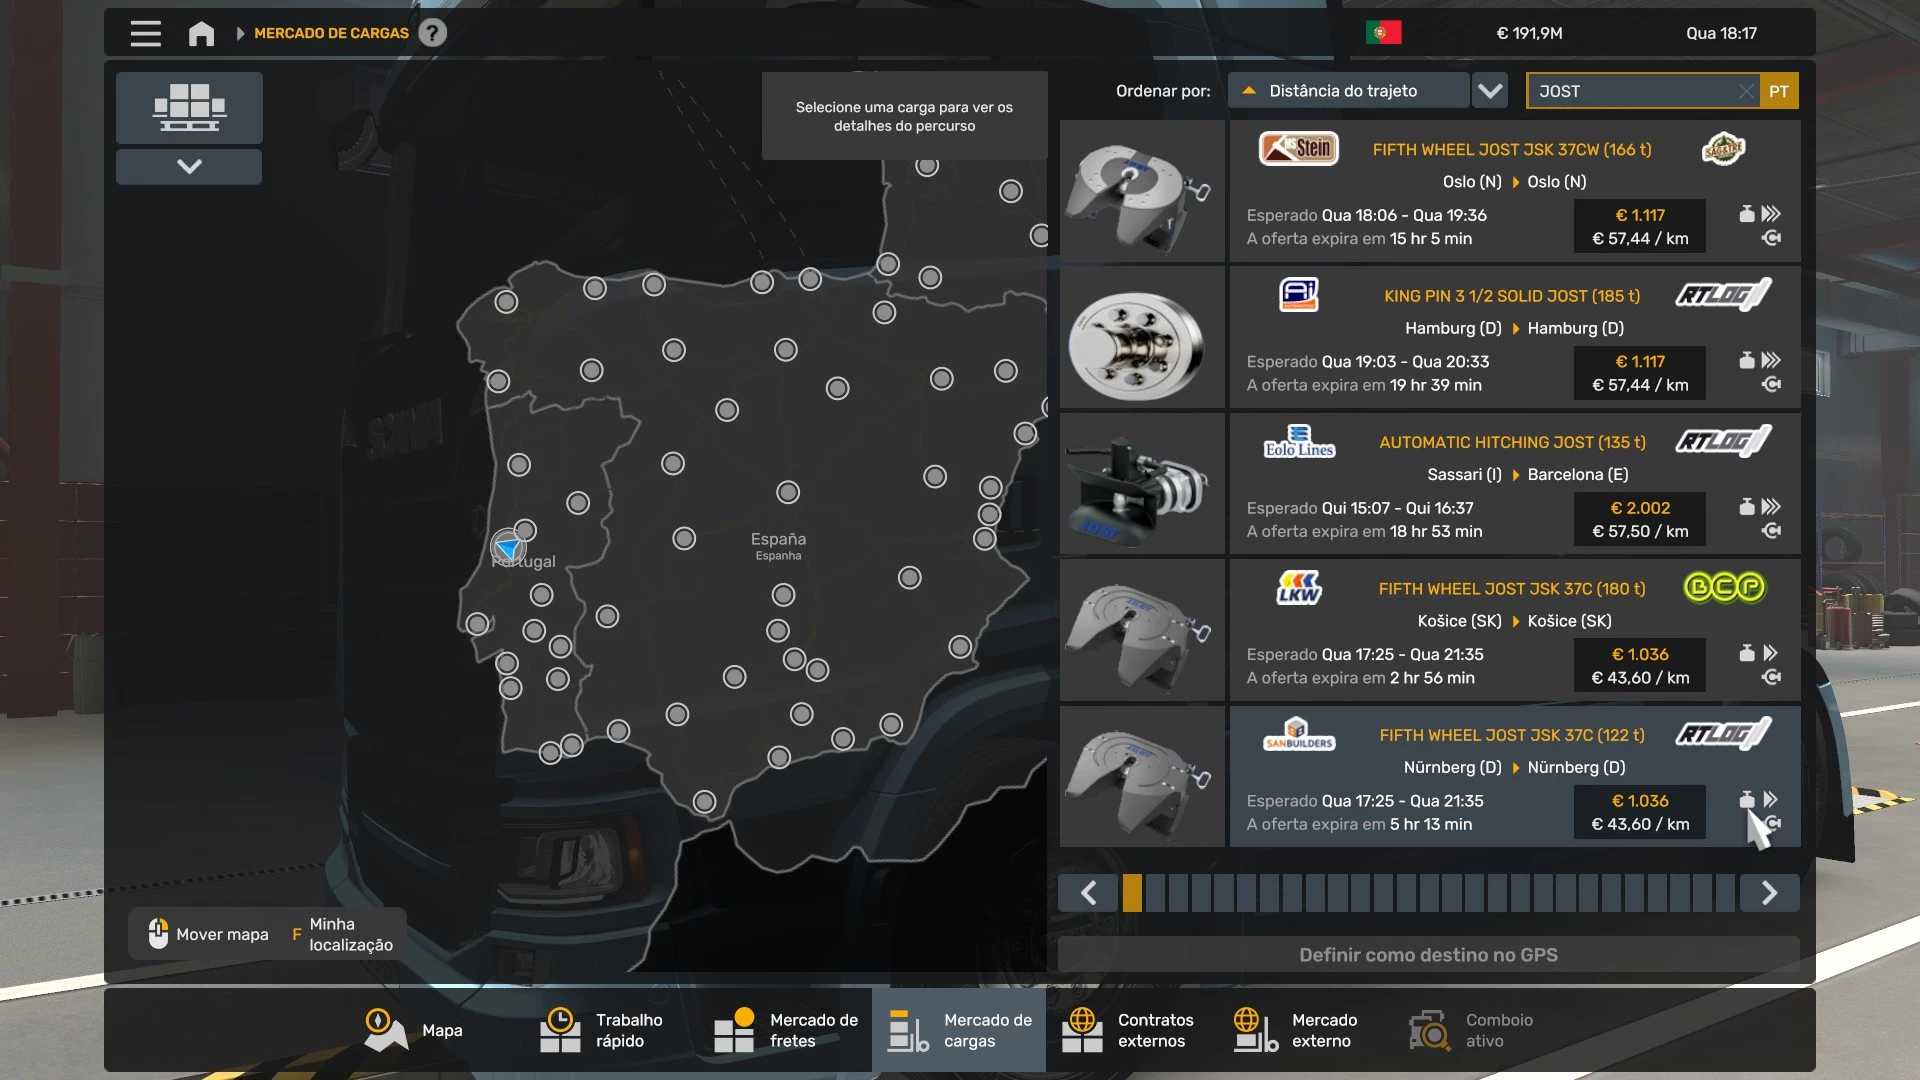Click Definir como destino no GPS

pos(1428,955)
